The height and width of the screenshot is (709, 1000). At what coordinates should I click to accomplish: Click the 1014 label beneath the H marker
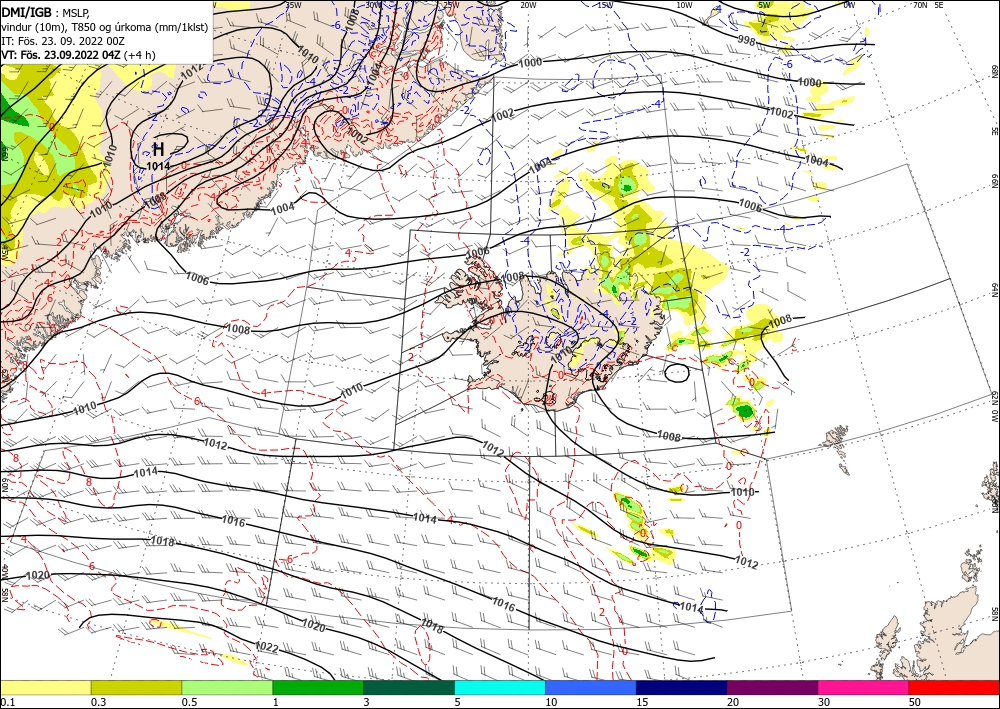(x=158, y=166)
